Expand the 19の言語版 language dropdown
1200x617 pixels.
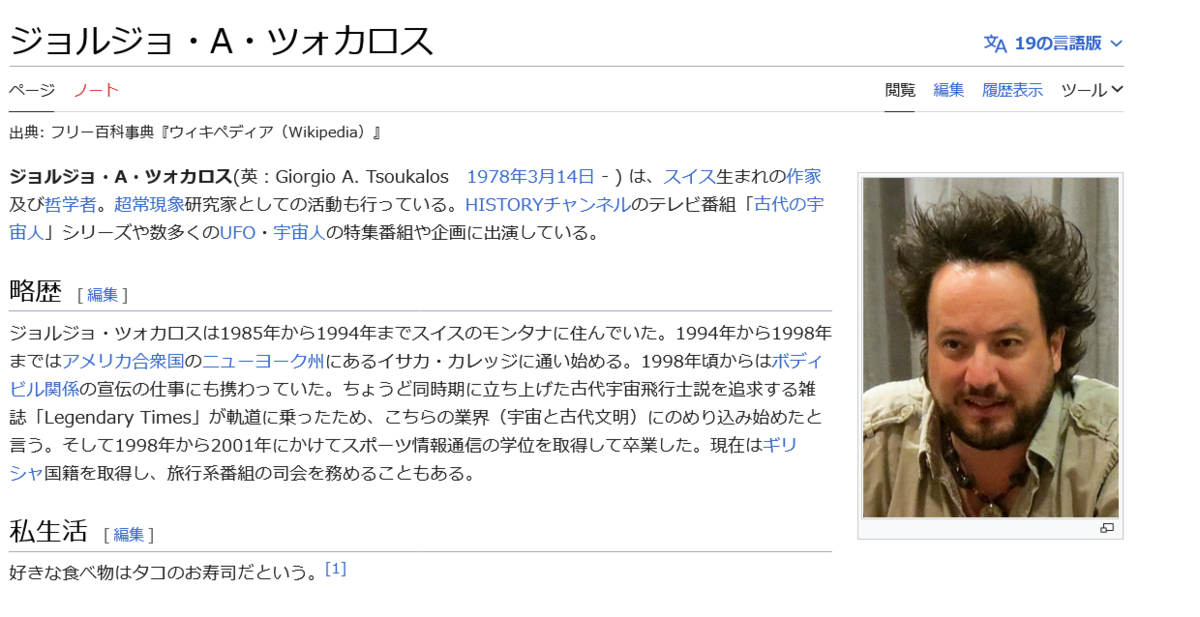(1054, 43)
